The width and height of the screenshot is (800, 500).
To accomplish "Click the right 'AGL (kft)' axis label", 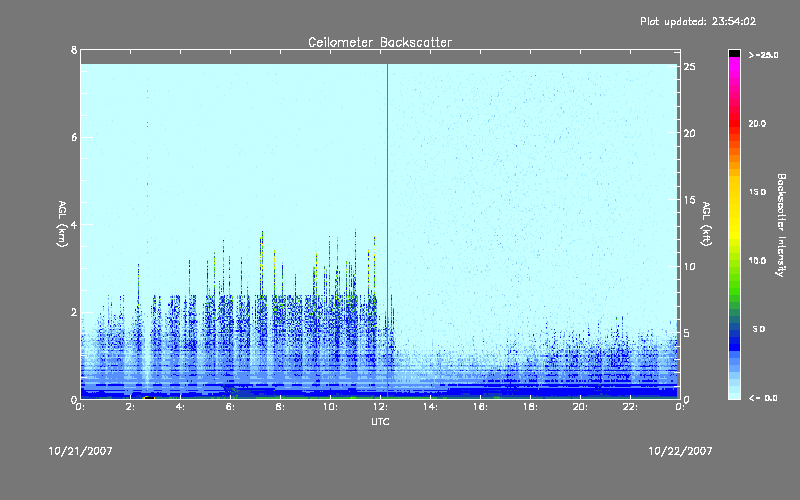I will click(x=706, y=224).
